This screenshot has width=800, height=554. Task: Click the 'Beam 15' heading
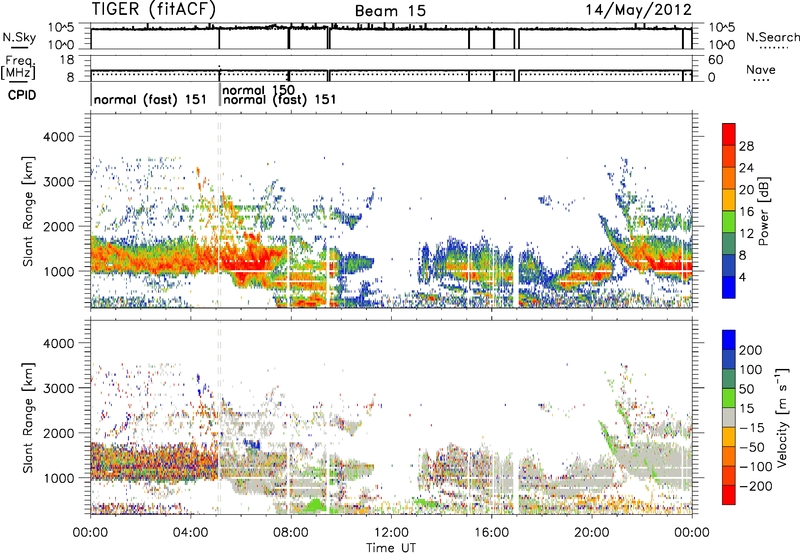(390, 11)
